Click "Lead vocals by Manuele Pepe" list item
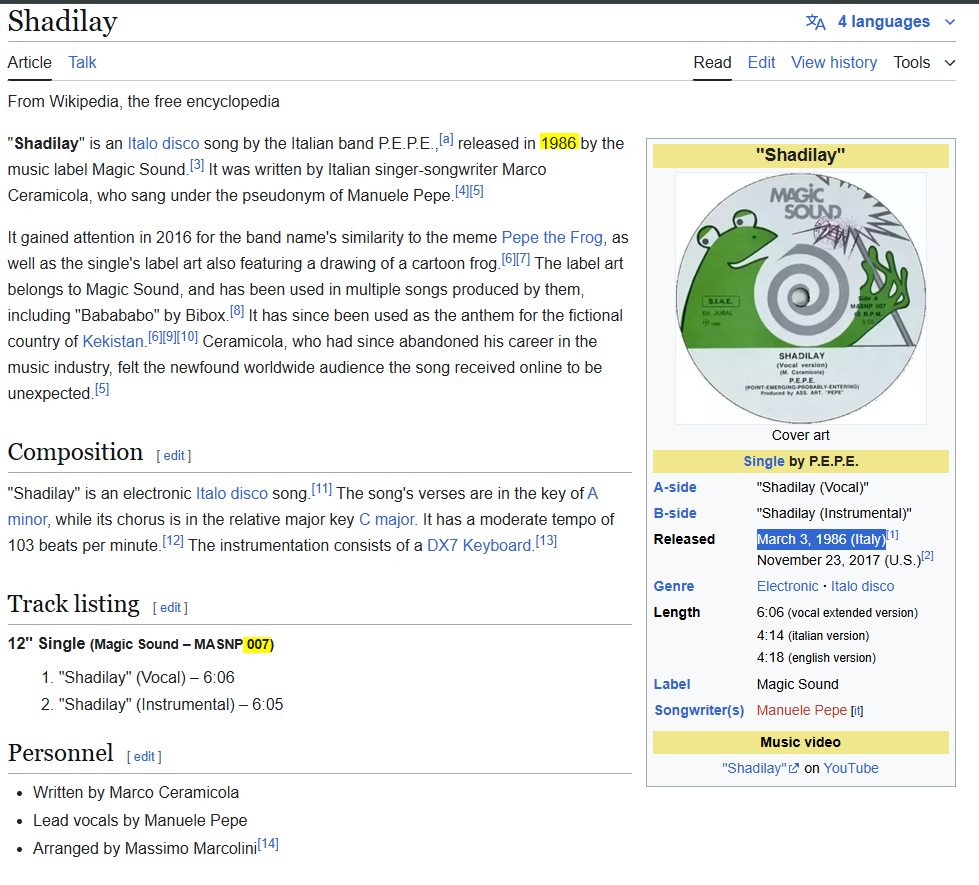979x885 pixels. coord(140,821)
